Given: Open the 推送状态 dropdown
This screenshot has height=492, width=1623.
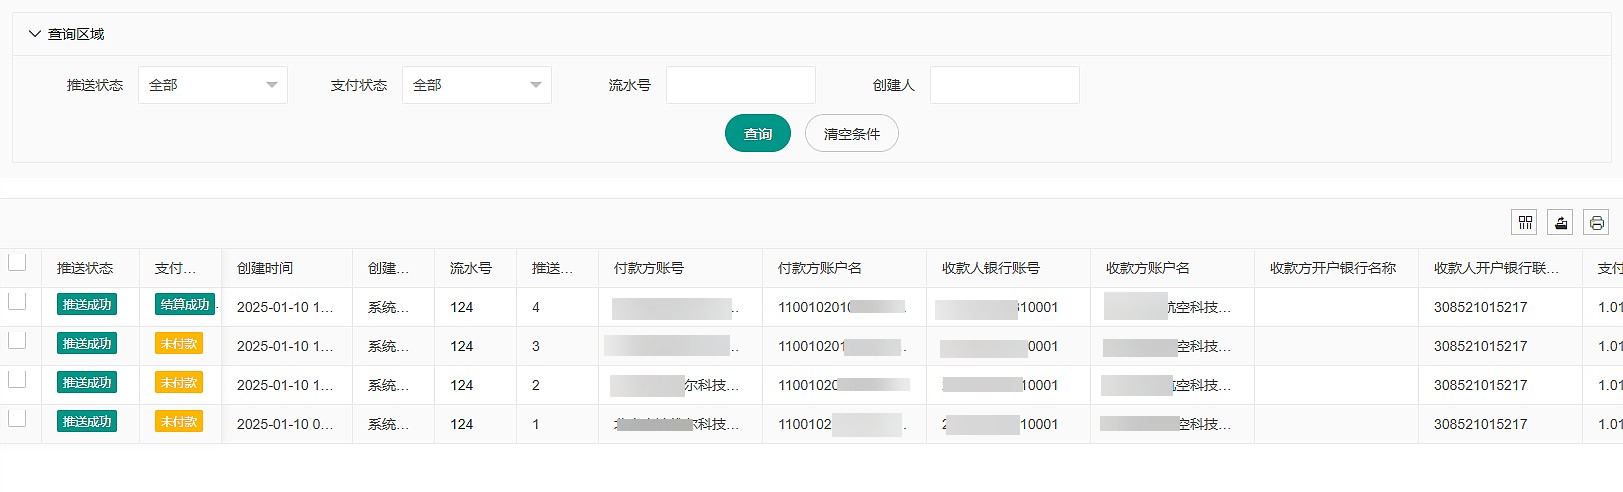Looking at the screenshot, I should click(x=212, y=85).
